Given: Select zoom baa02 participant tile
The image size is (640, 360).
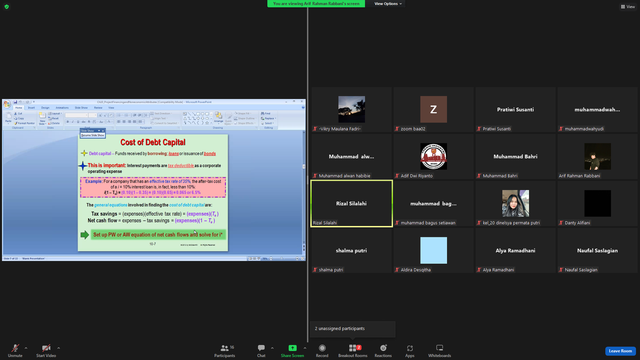Looking at the screenshot, I should (433, 109).
